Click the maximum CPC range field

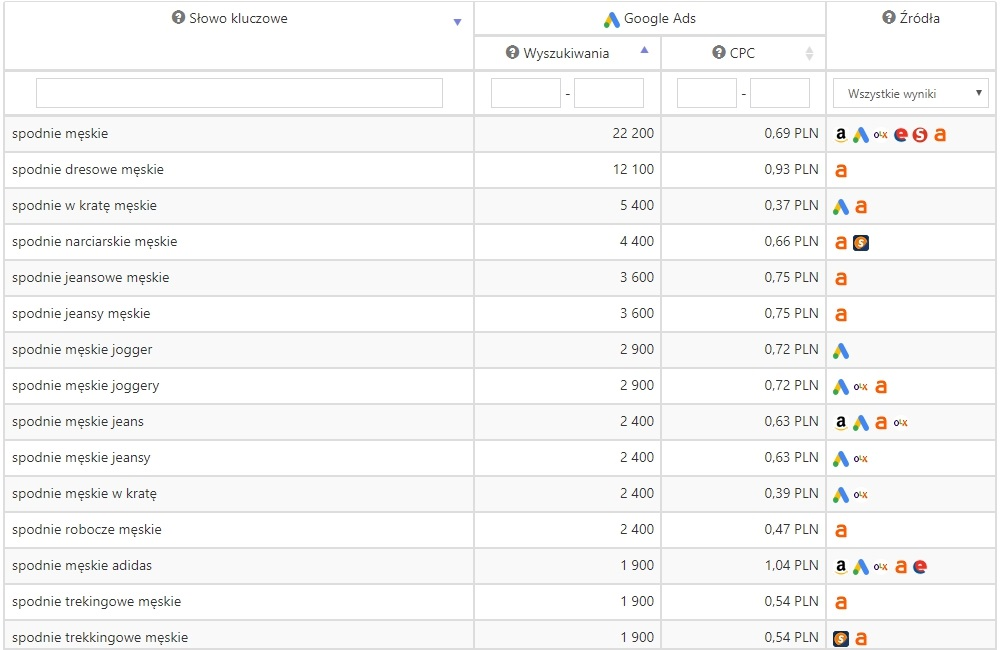tap(779, 93)
